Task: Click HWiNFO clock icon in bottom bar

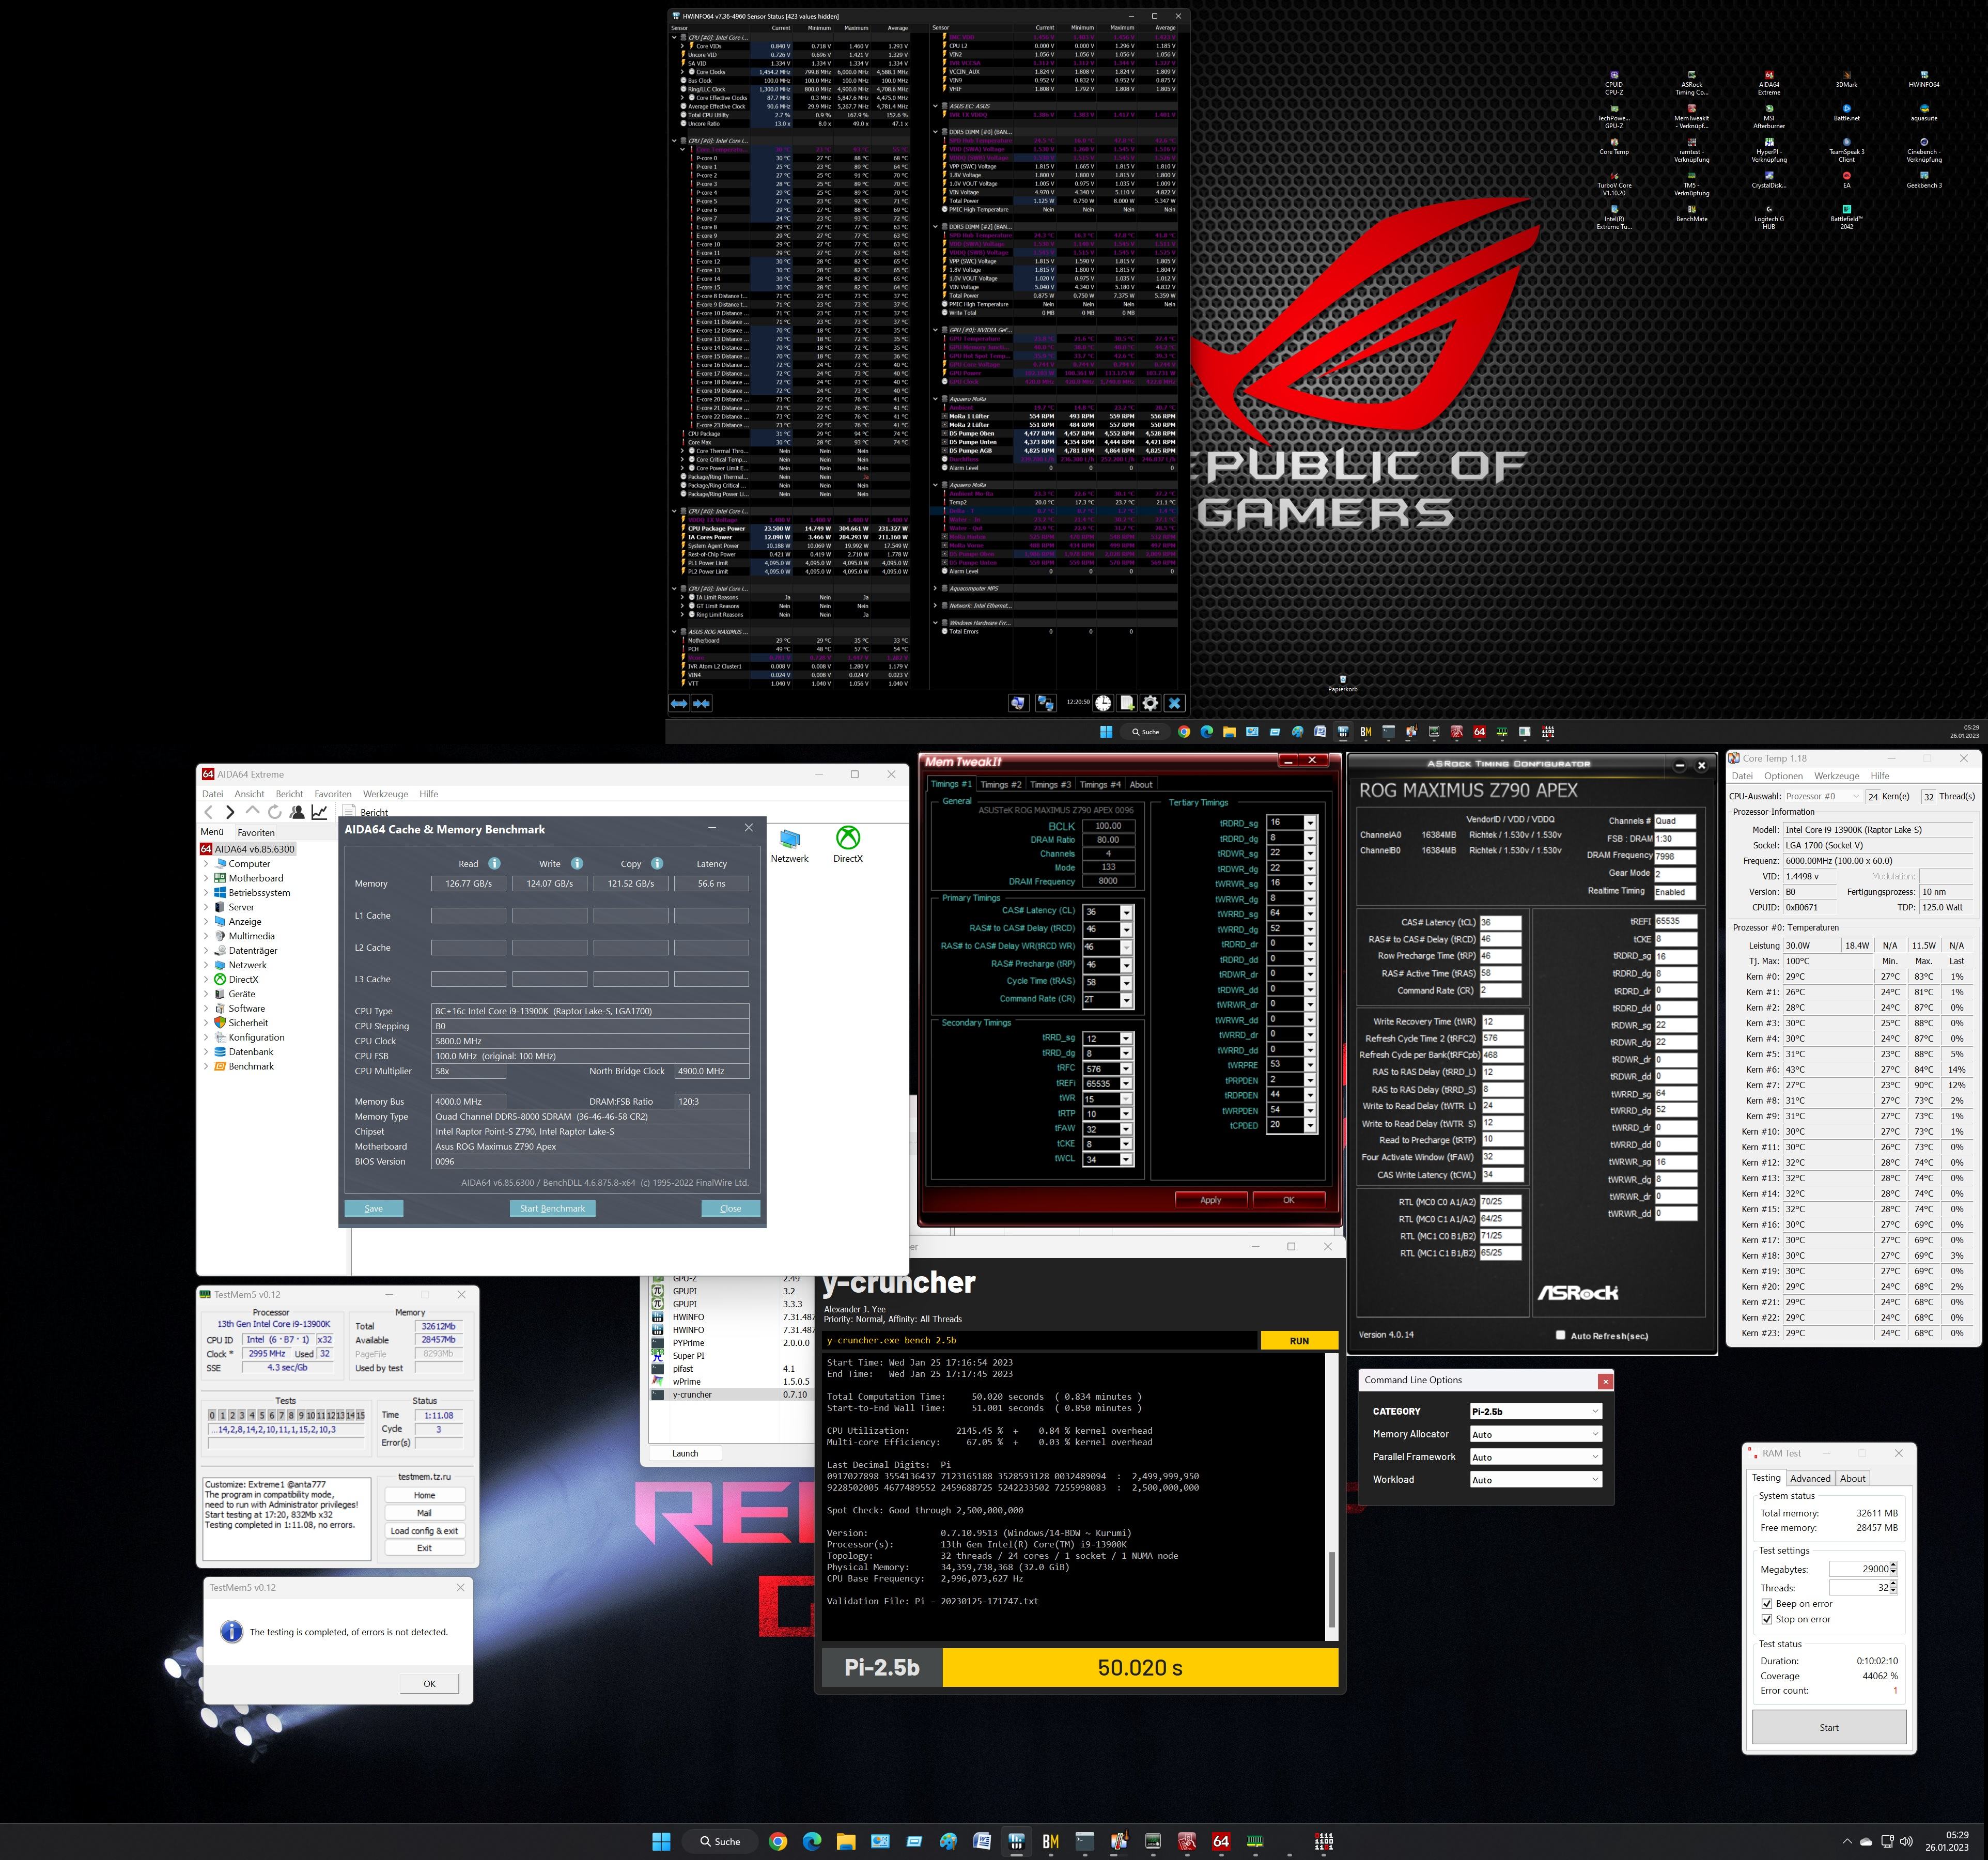Action: (x=1103, y=703)
